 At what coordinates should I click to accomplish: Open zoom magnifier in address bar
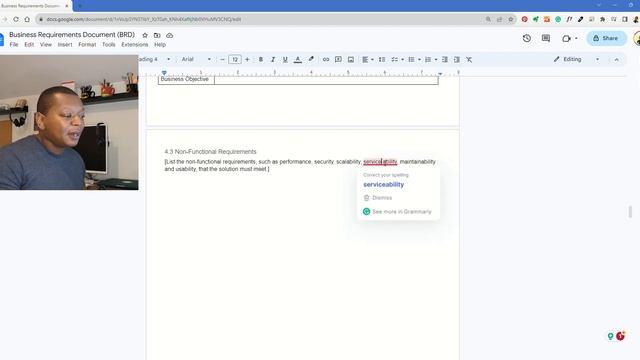pos(488,19)
